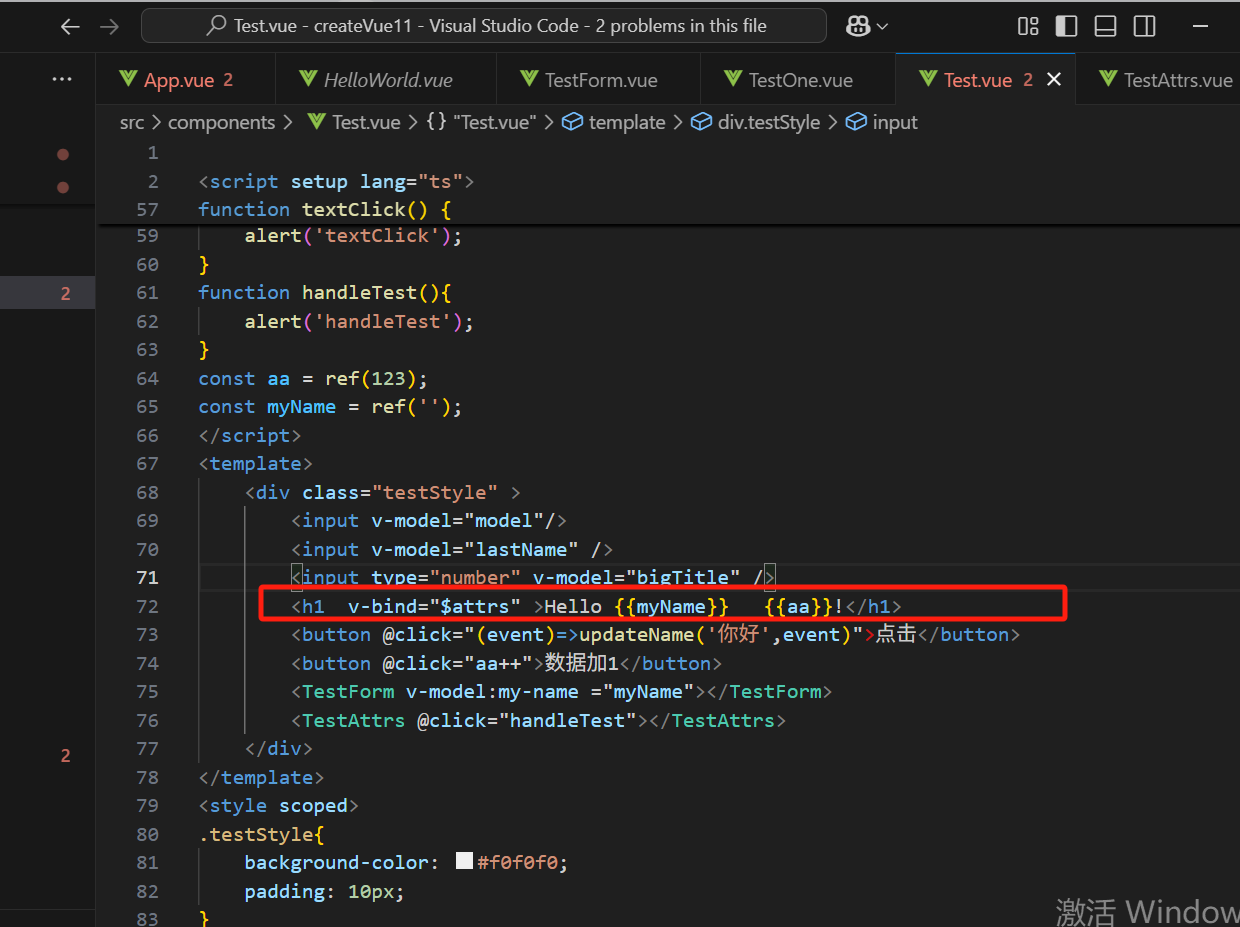Switch to the HelloWorld.vue tab
1240x927 pixels.
pyautogui.click(x=385, y=78)
